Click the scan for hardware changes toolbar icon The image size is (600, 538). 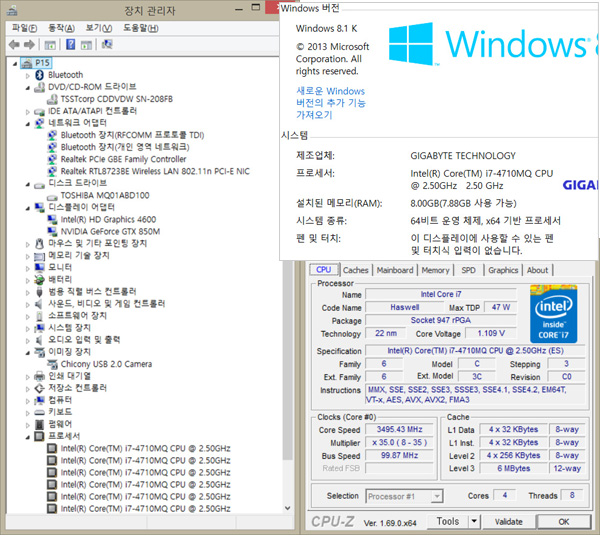tap(107, 44)
